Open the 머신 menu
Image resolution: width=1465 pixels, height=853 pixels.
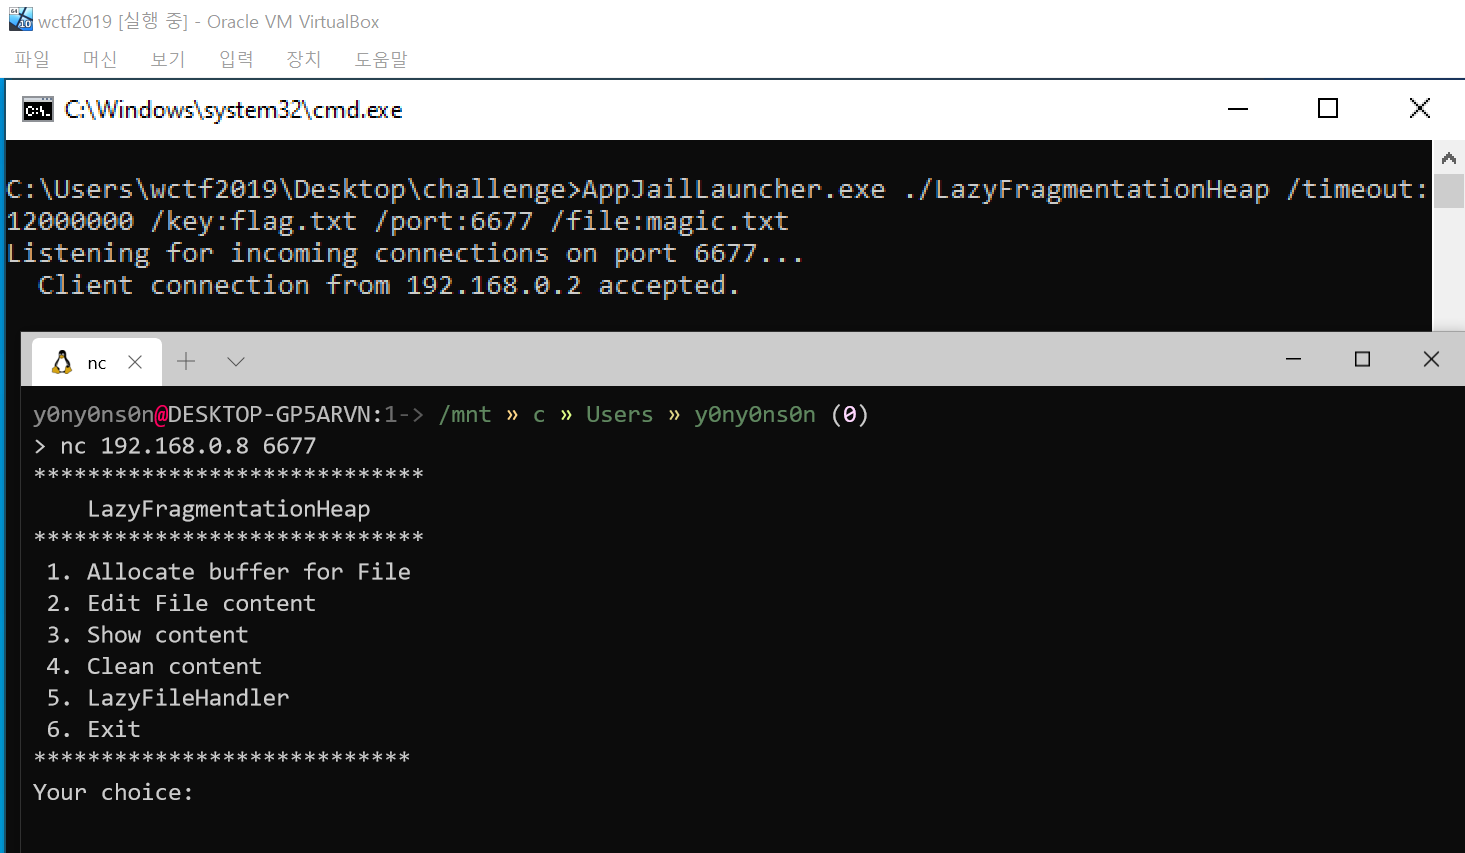pos(99,59)
